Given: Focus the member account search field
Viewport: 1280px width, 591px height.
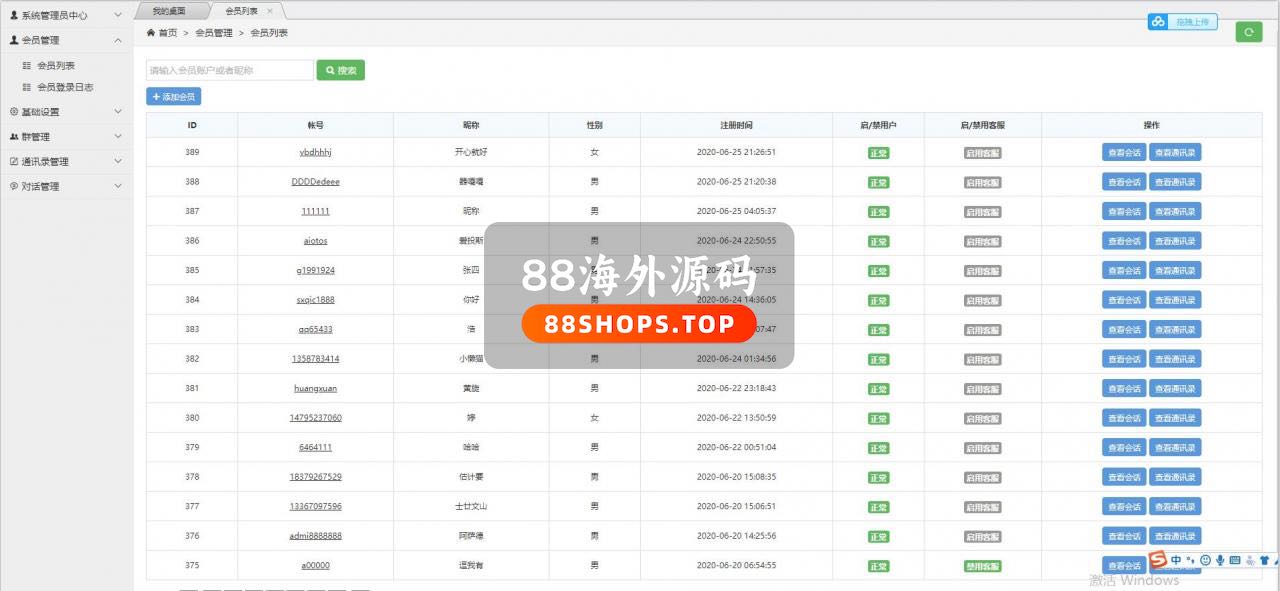Looking at the screenshot, I should 230,71.
